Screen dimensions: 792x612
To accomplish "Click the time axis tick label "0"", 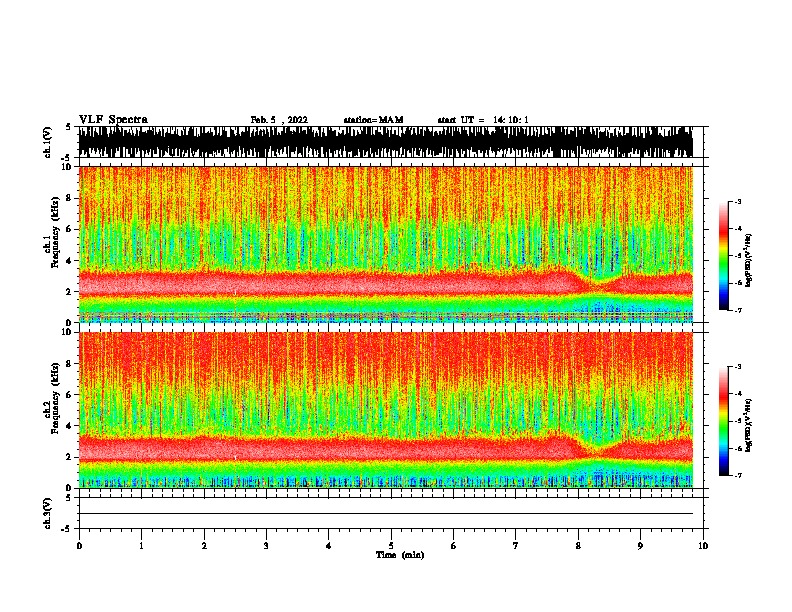I will [x=79, y=546].
